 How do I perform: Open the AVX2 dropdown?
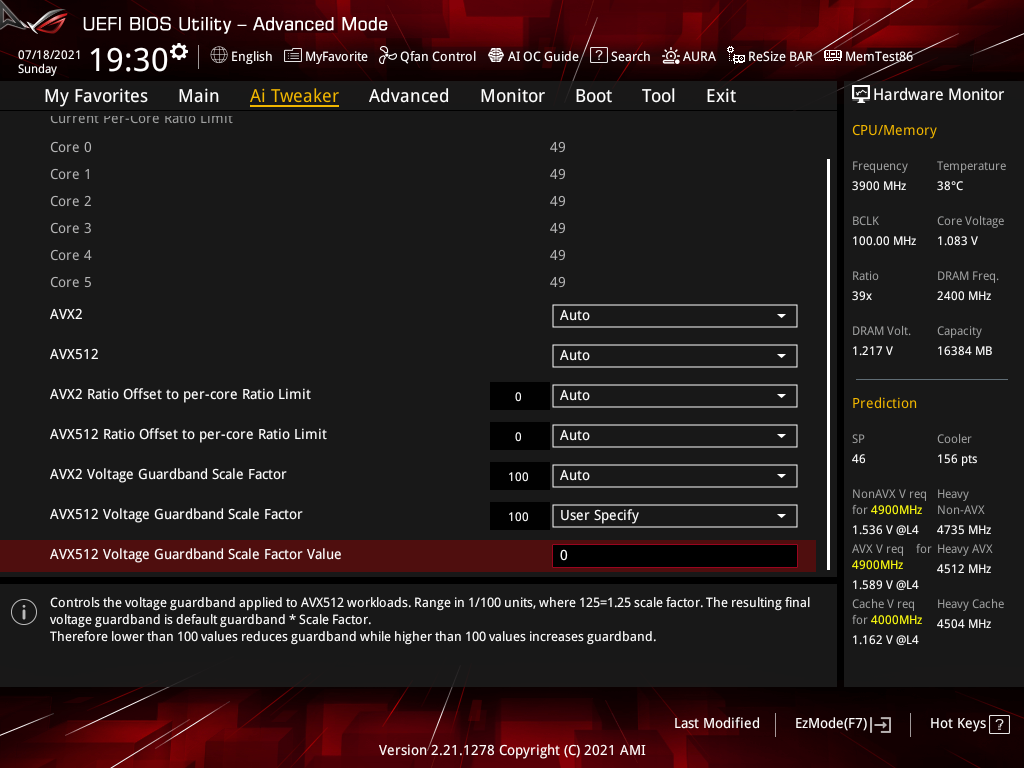coord(674,315)
